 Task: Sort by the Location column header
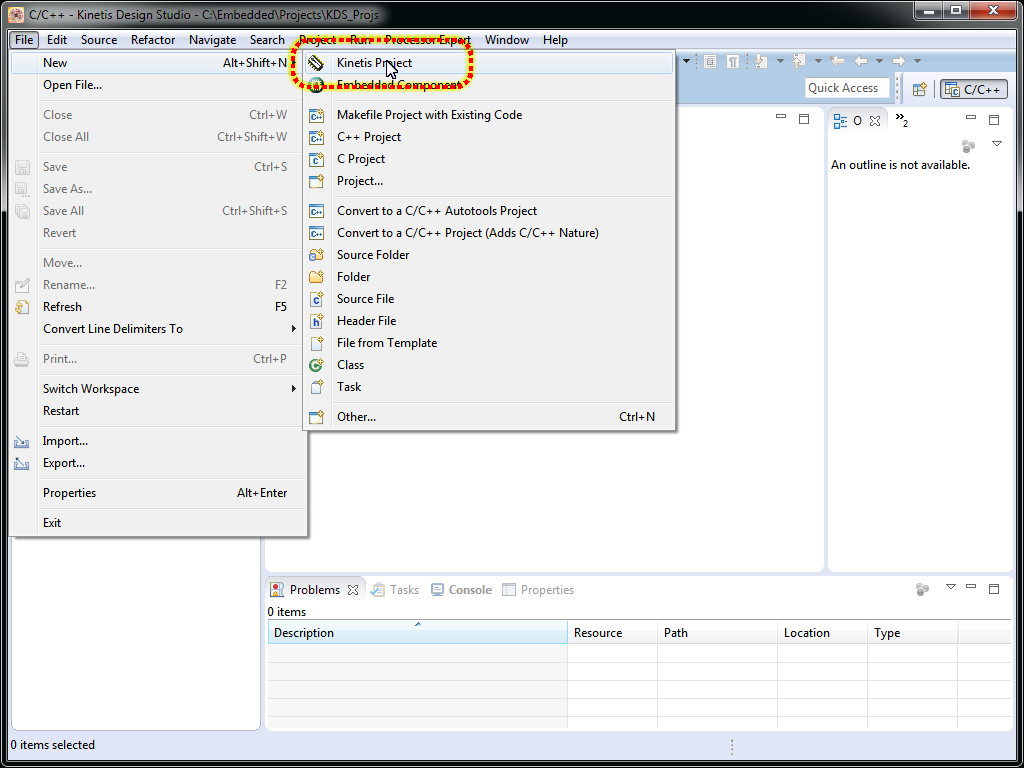[823, 633]
